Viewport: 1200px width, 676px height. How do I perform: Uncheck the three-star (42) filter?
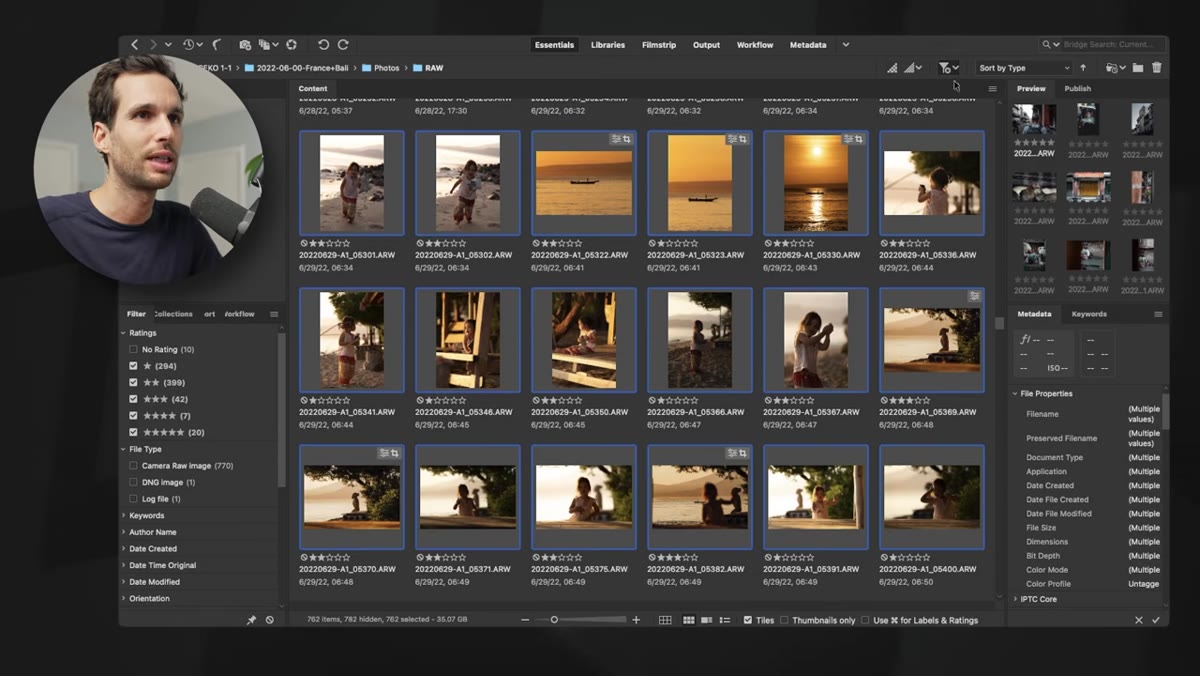[x=133, y=399]
